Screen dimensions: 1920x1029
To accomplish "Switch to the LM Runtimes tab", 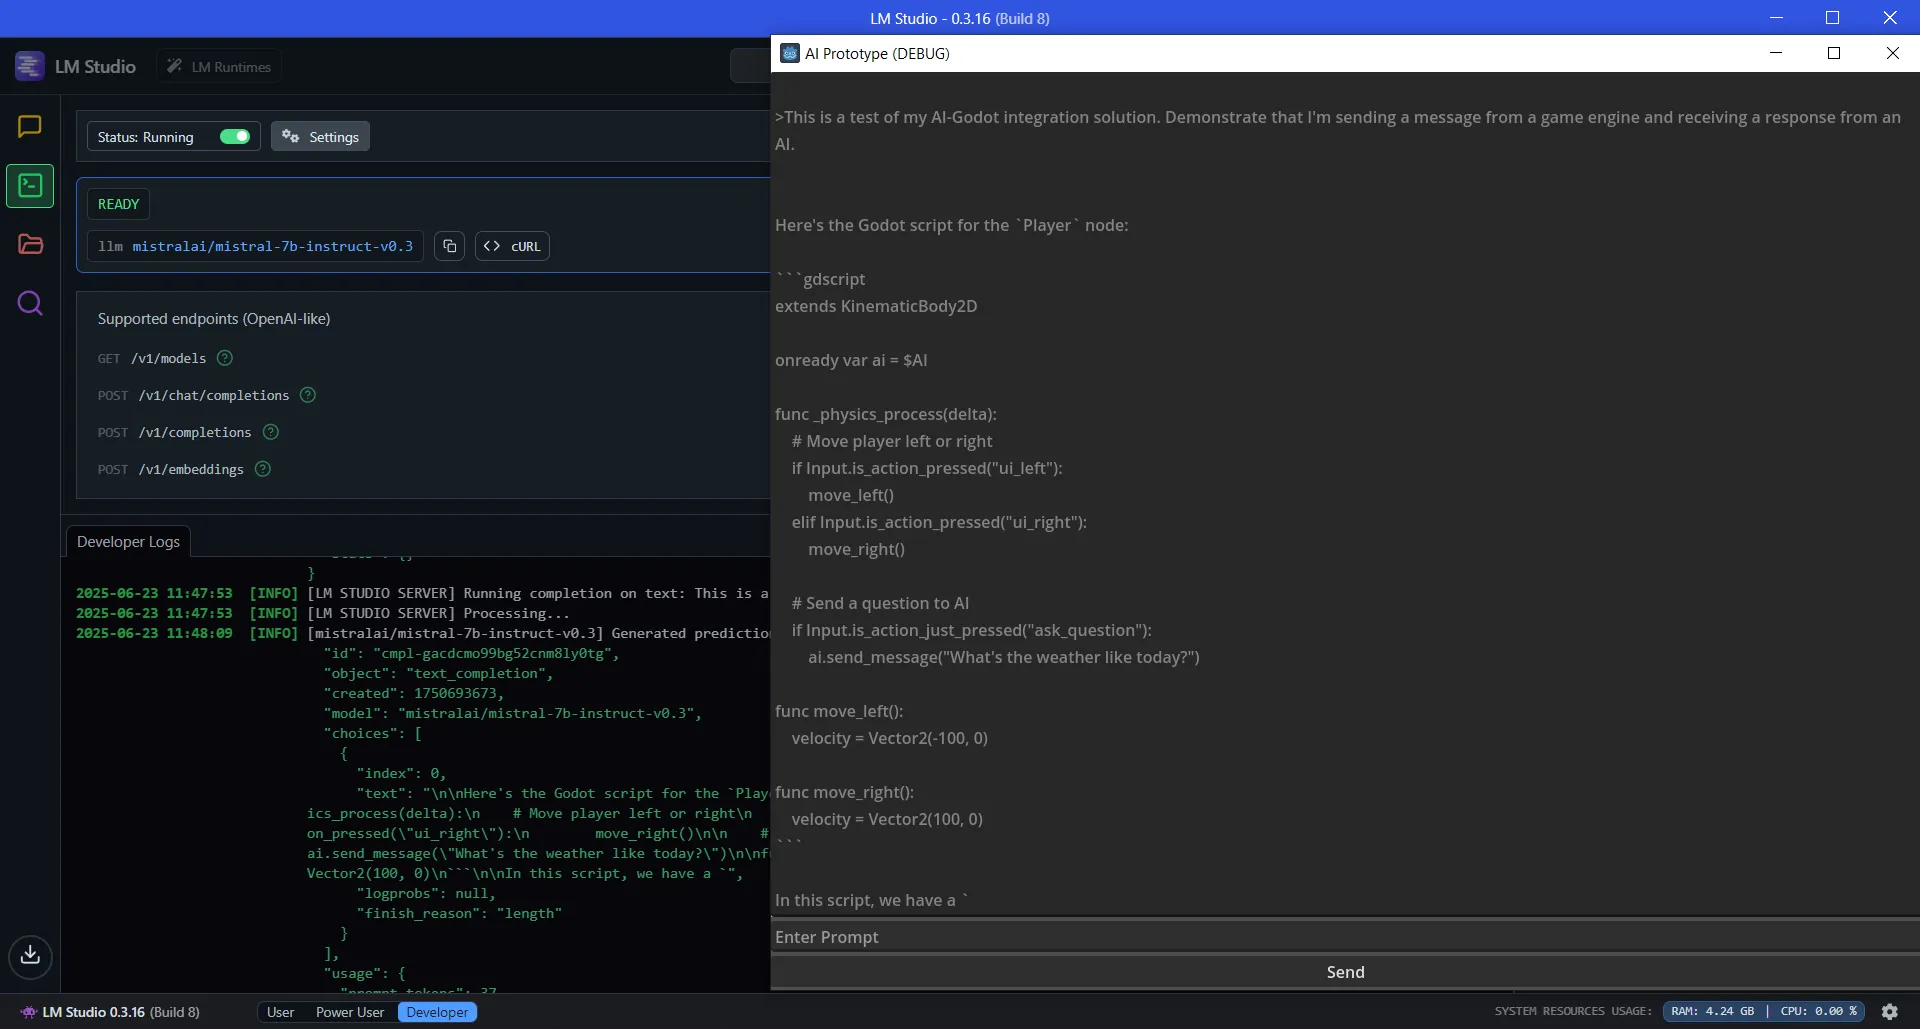I will [218, 66].
